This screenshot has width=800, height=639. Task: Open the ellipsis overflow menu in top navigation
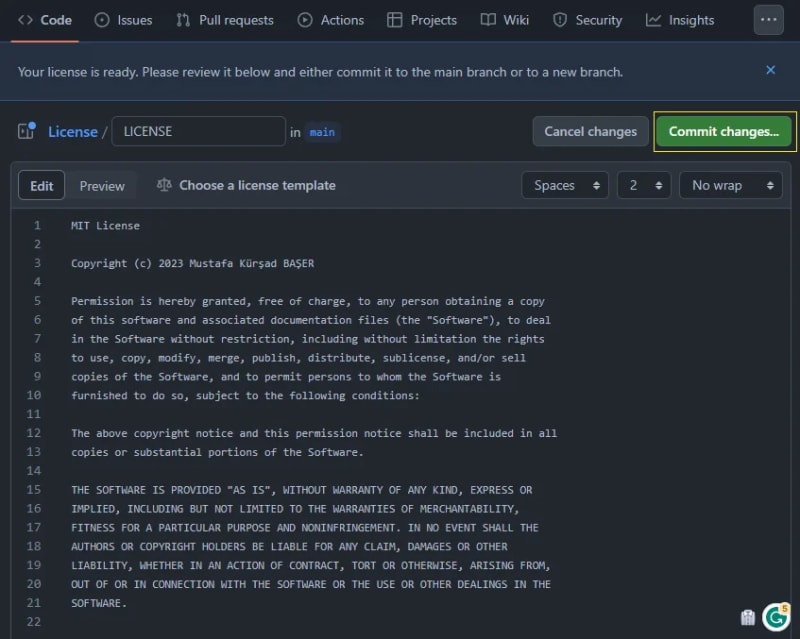tap(768, 19)
